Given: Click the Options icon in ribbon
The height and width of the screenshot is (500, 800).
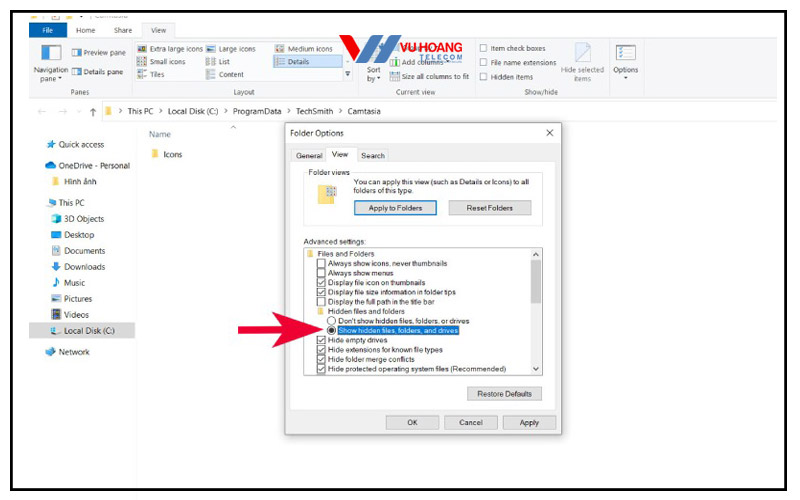Looking at the screenshot, I should tap(626, 53).
